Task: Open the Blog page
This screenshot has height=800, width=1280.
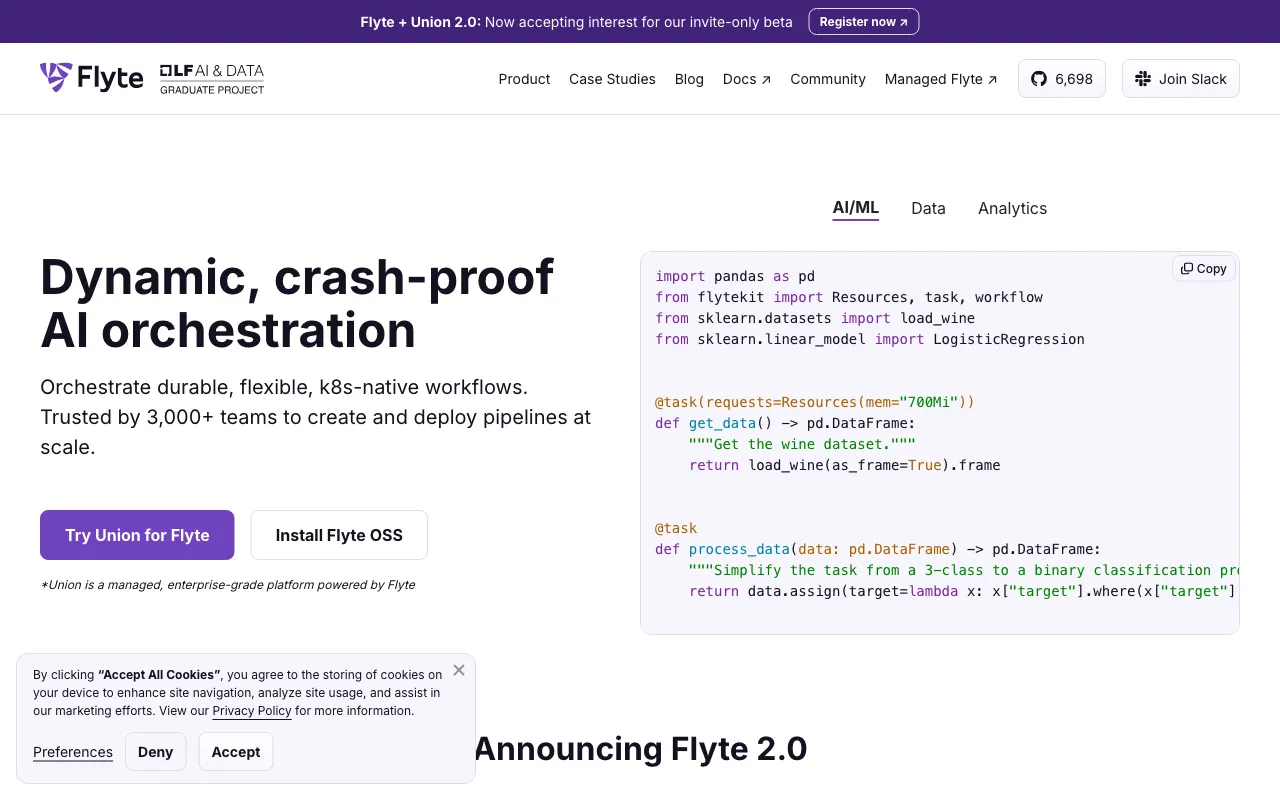Action: tap(689, 79)
